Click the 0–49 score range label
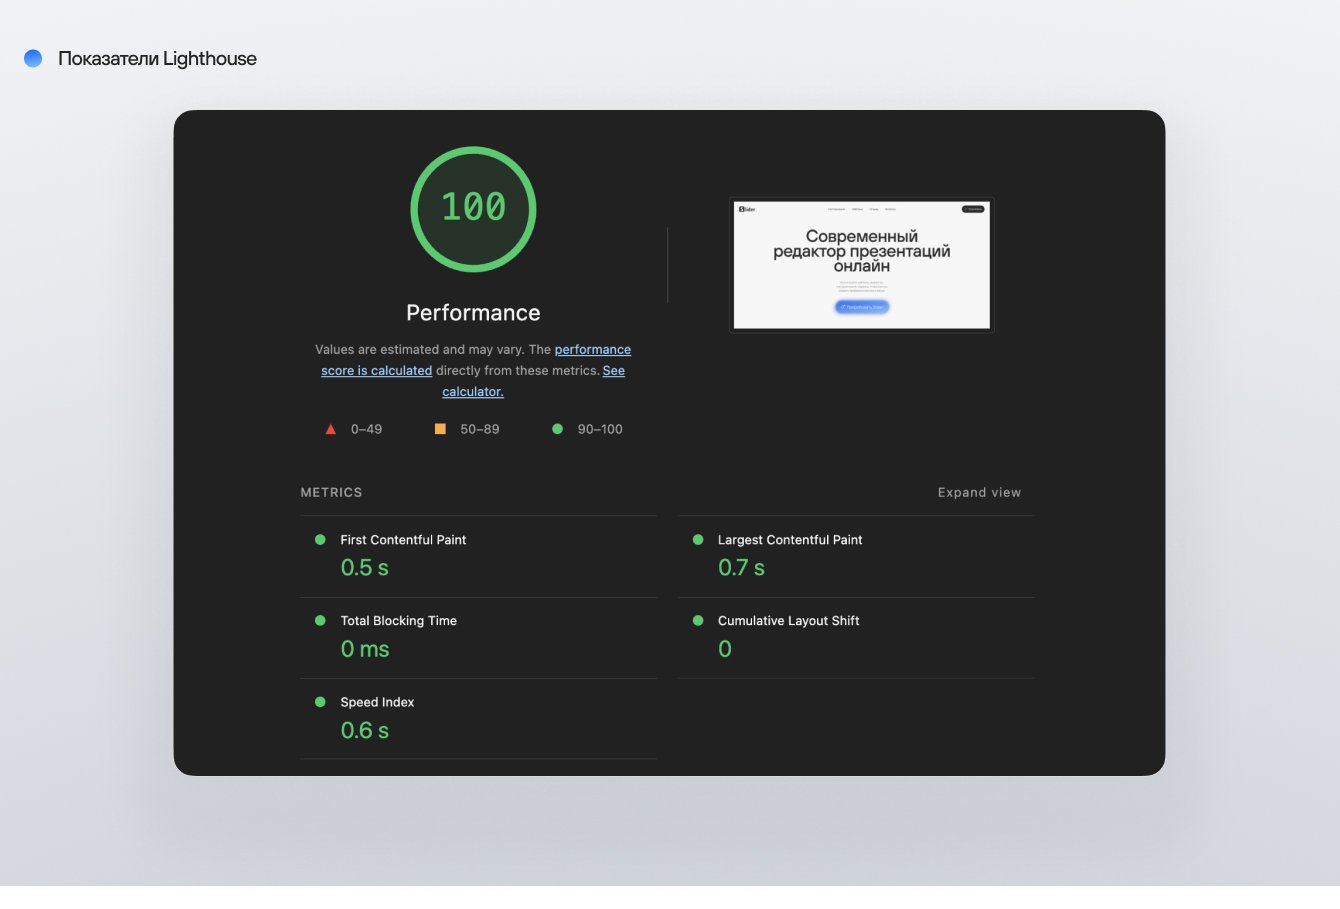 (366, 429)
